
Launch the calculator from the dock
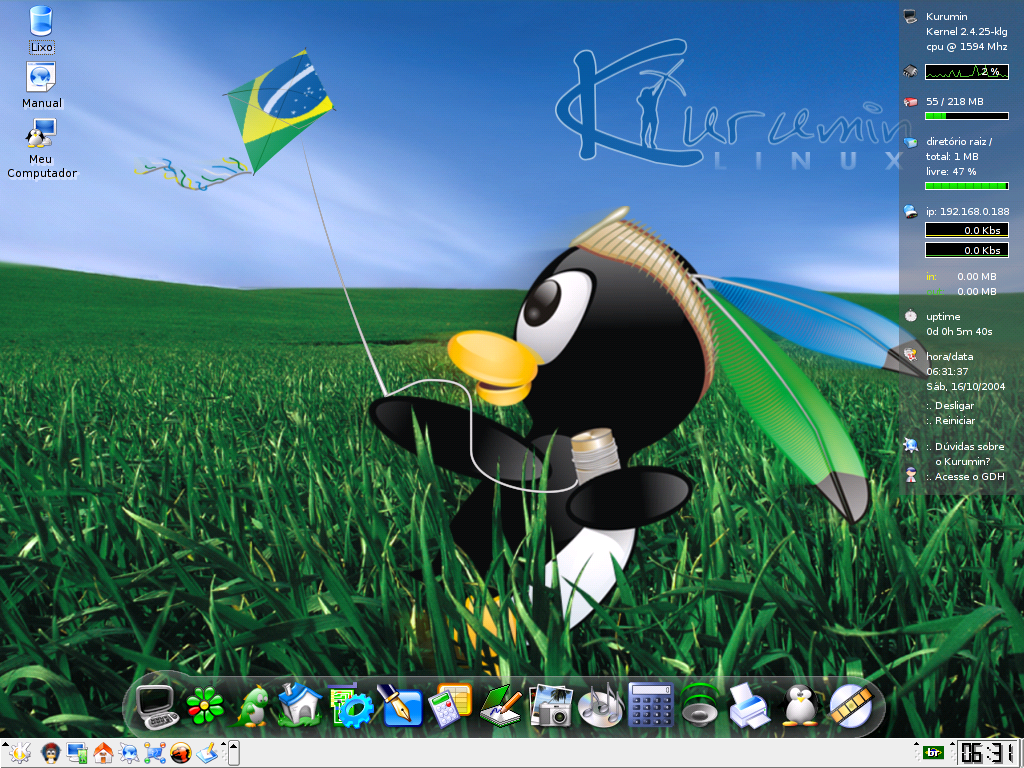(650, 705)
